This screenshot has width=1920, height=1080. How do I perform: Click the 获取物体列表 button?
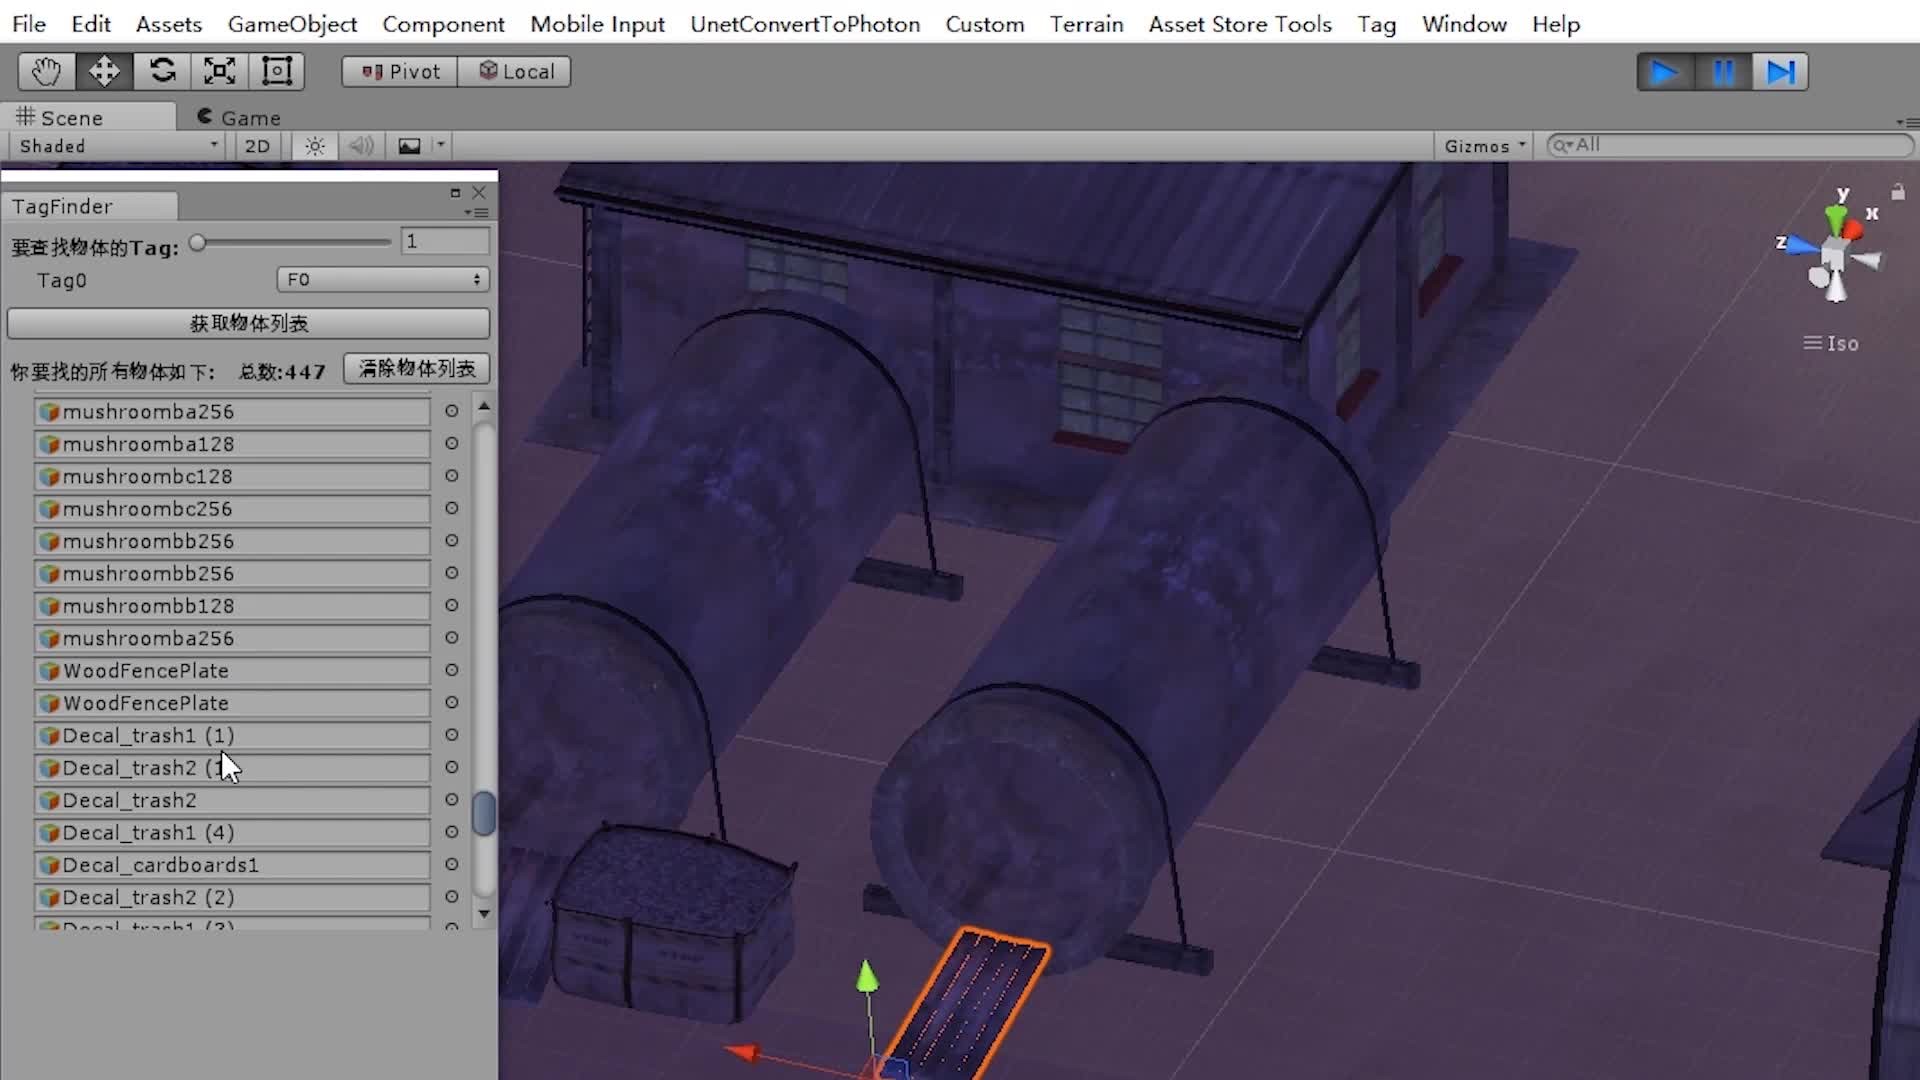point(248,323)
